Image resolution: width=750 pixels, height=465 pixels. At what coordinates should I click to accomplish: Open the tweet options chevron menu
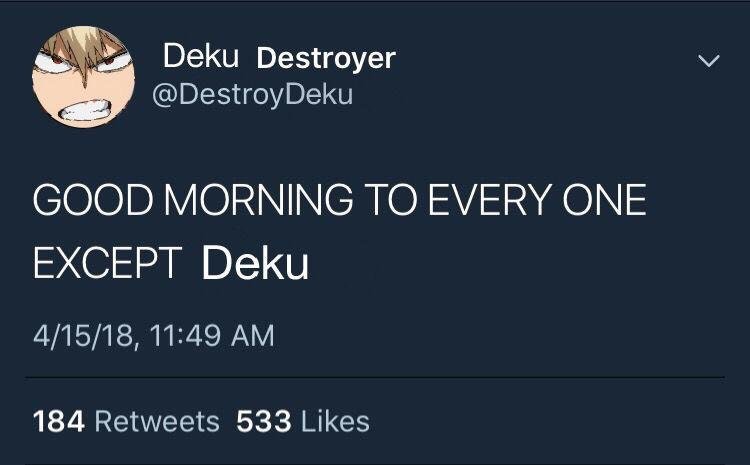coord(708,62)
